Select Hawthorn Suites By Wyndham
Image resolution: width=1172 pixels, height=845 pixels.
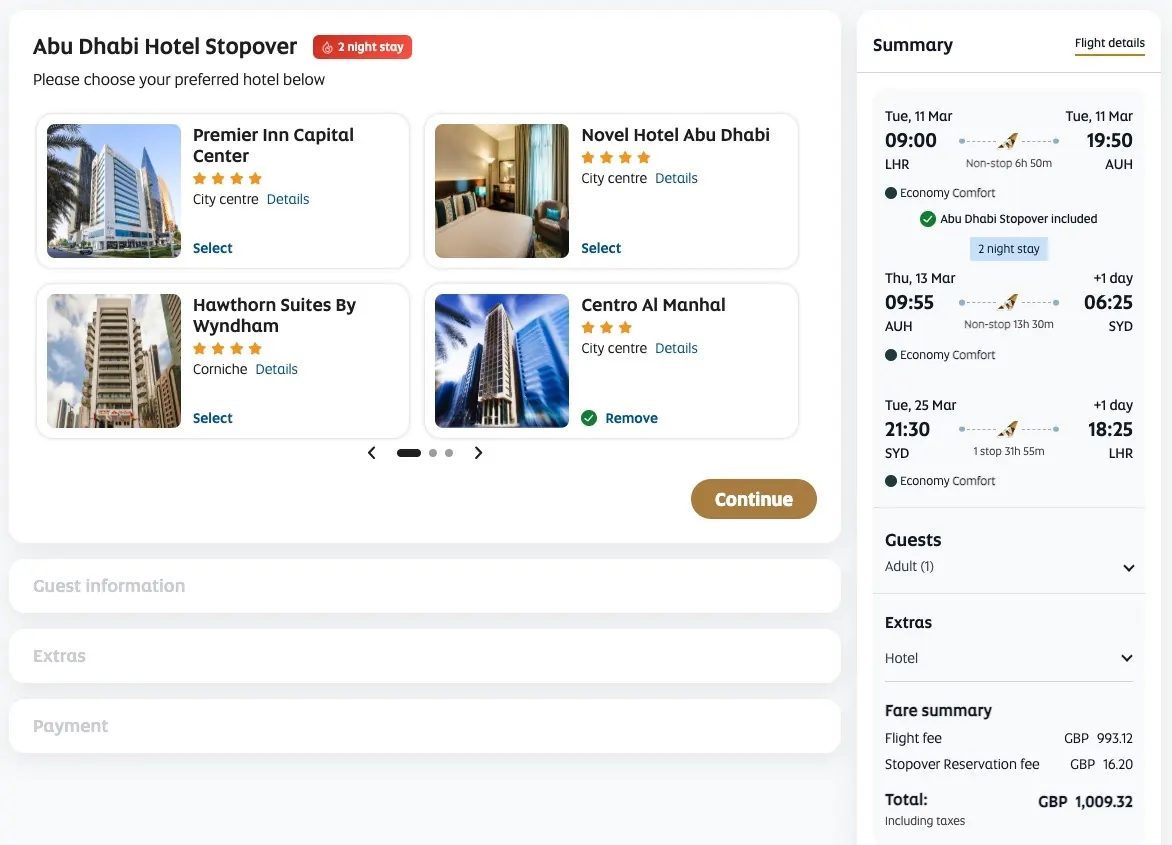pos(212,418)
